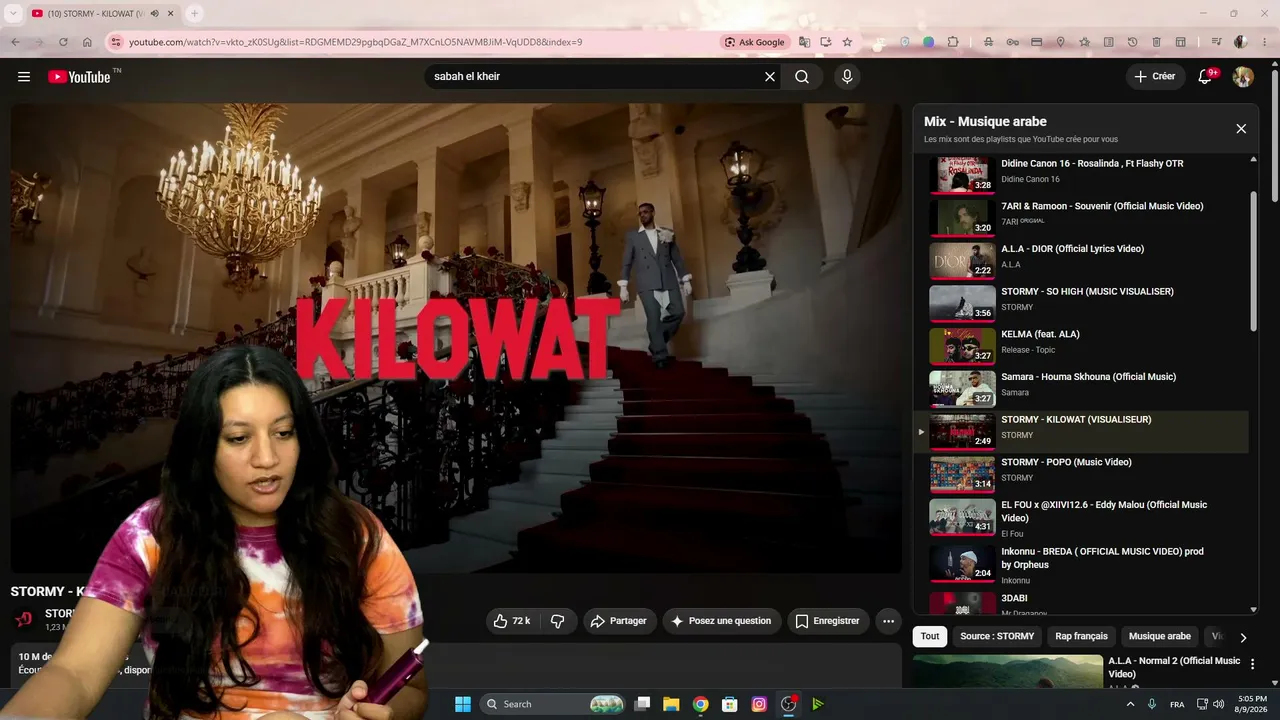
Task: Open Microsoft Store from the taskbar
Action: pyautogui.click(x=730, y=704)
